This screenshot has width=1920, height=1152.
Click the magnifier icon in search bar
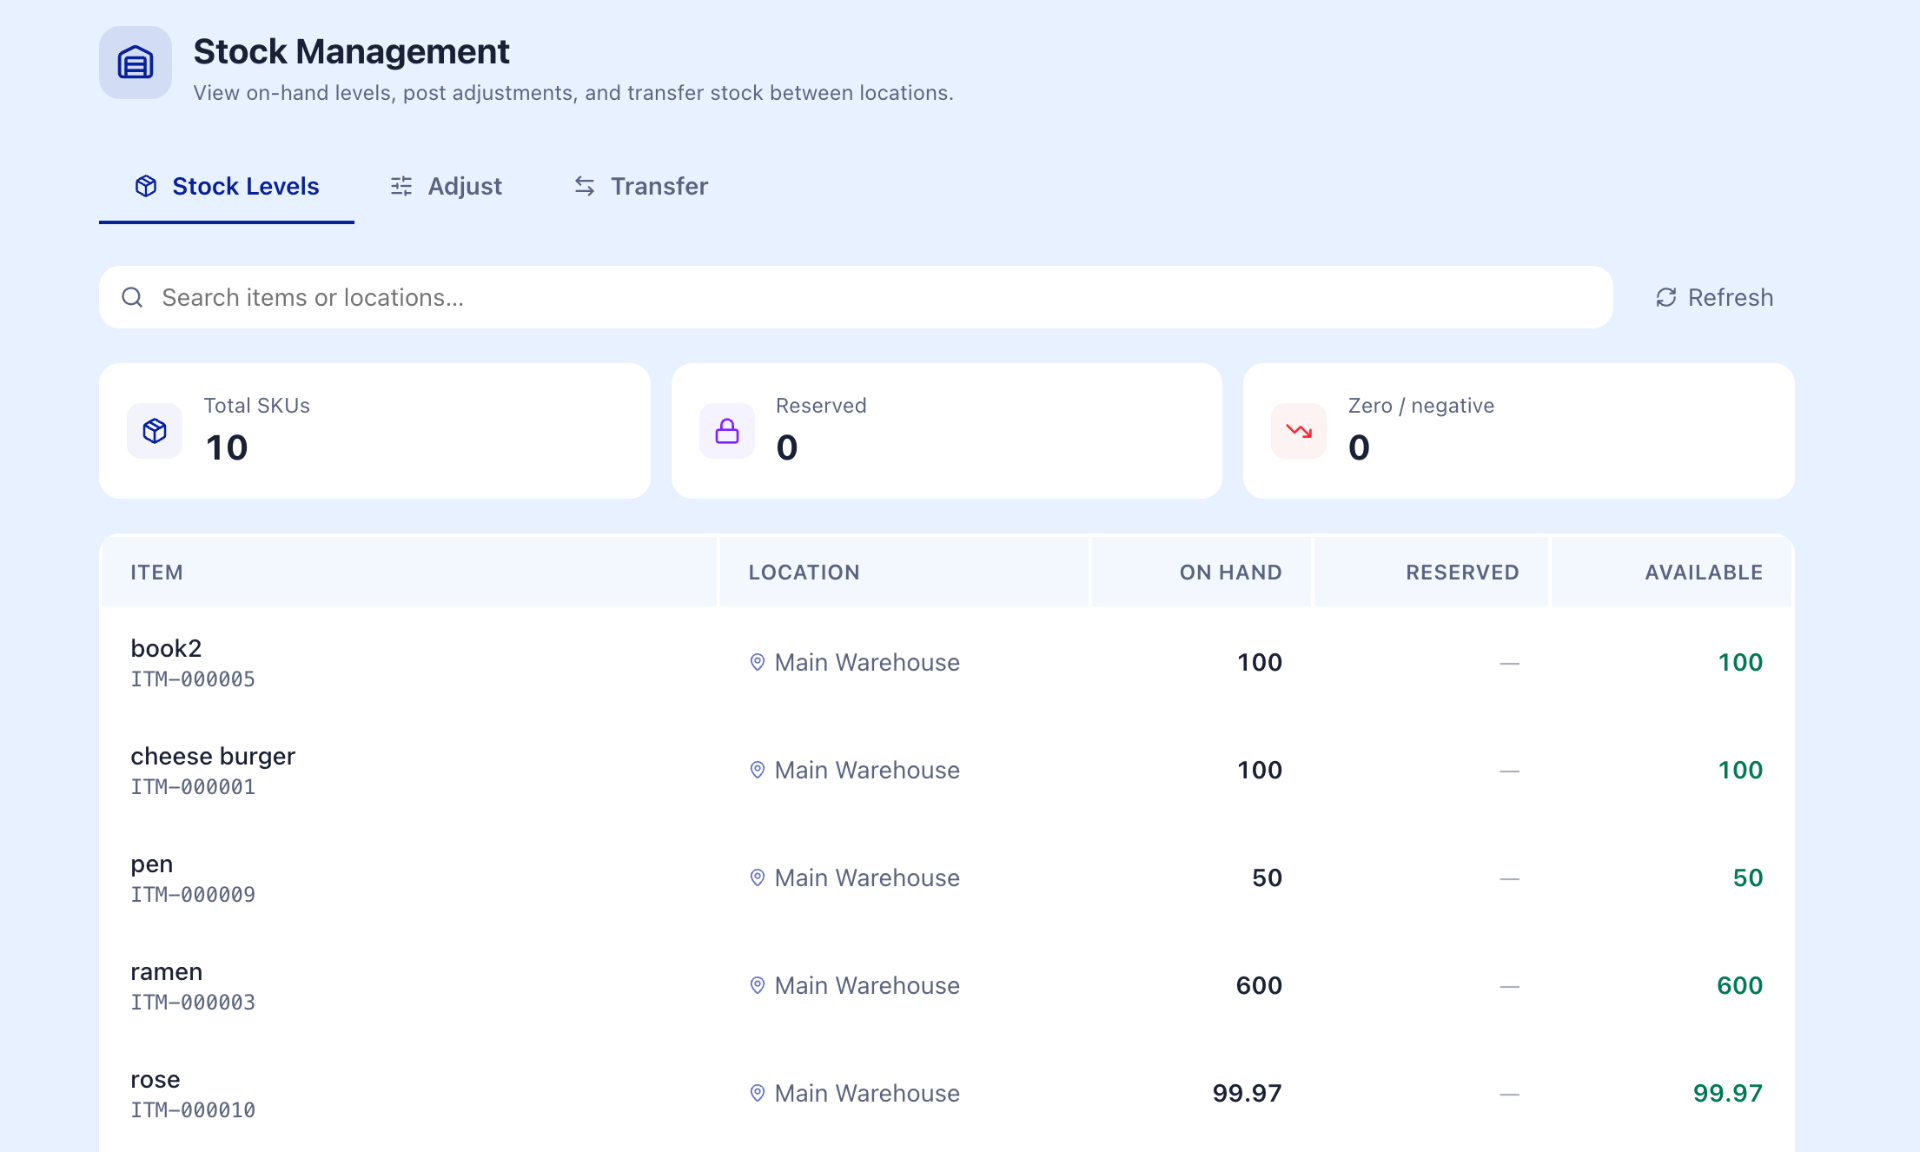132,297
